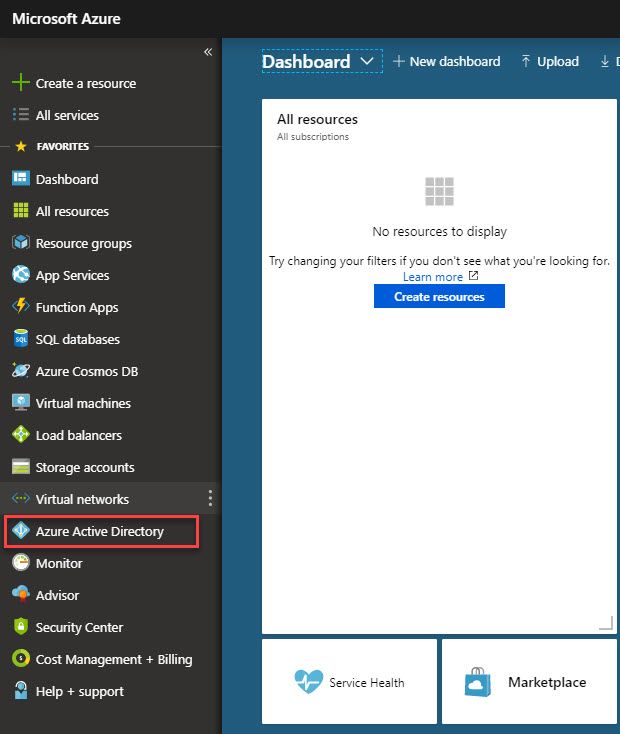Open Help + support

[80, 691]
